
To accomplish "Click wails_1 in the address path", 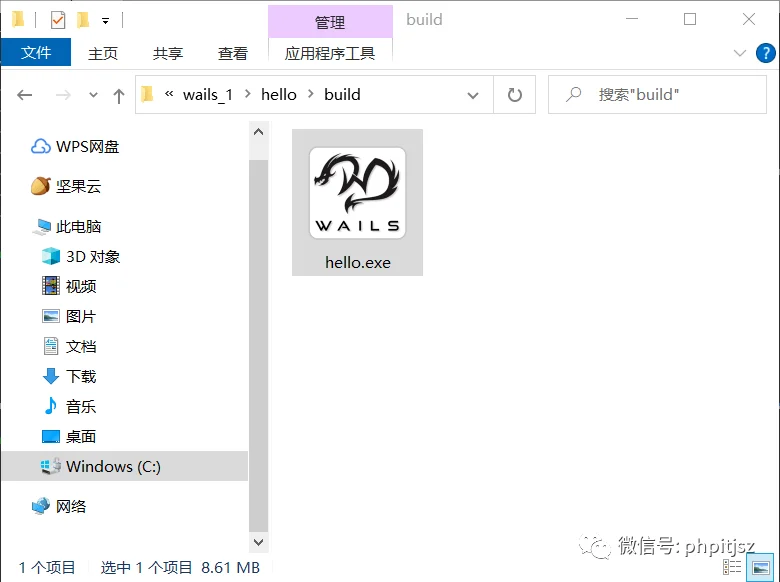I will pyautogui.click(x=207, y=95).
